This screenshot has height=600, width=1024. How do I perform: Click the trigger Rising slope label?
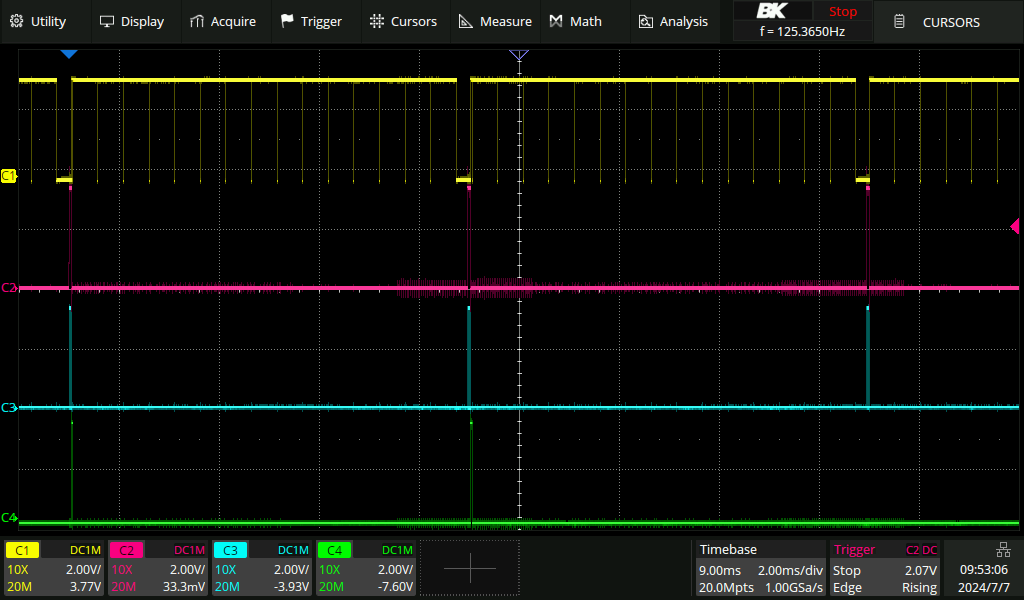(x=920, y=588)
